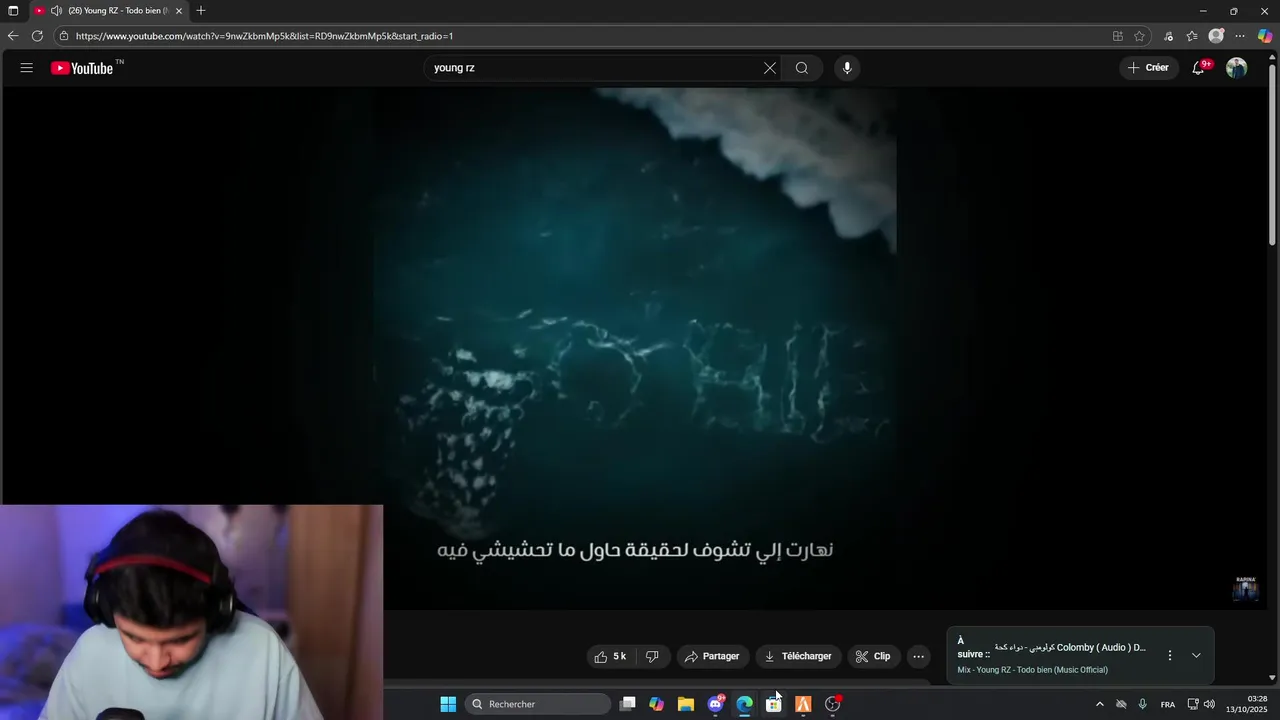
Task: Open more actions three-dot menu below video
Action: tap(918, 656)
